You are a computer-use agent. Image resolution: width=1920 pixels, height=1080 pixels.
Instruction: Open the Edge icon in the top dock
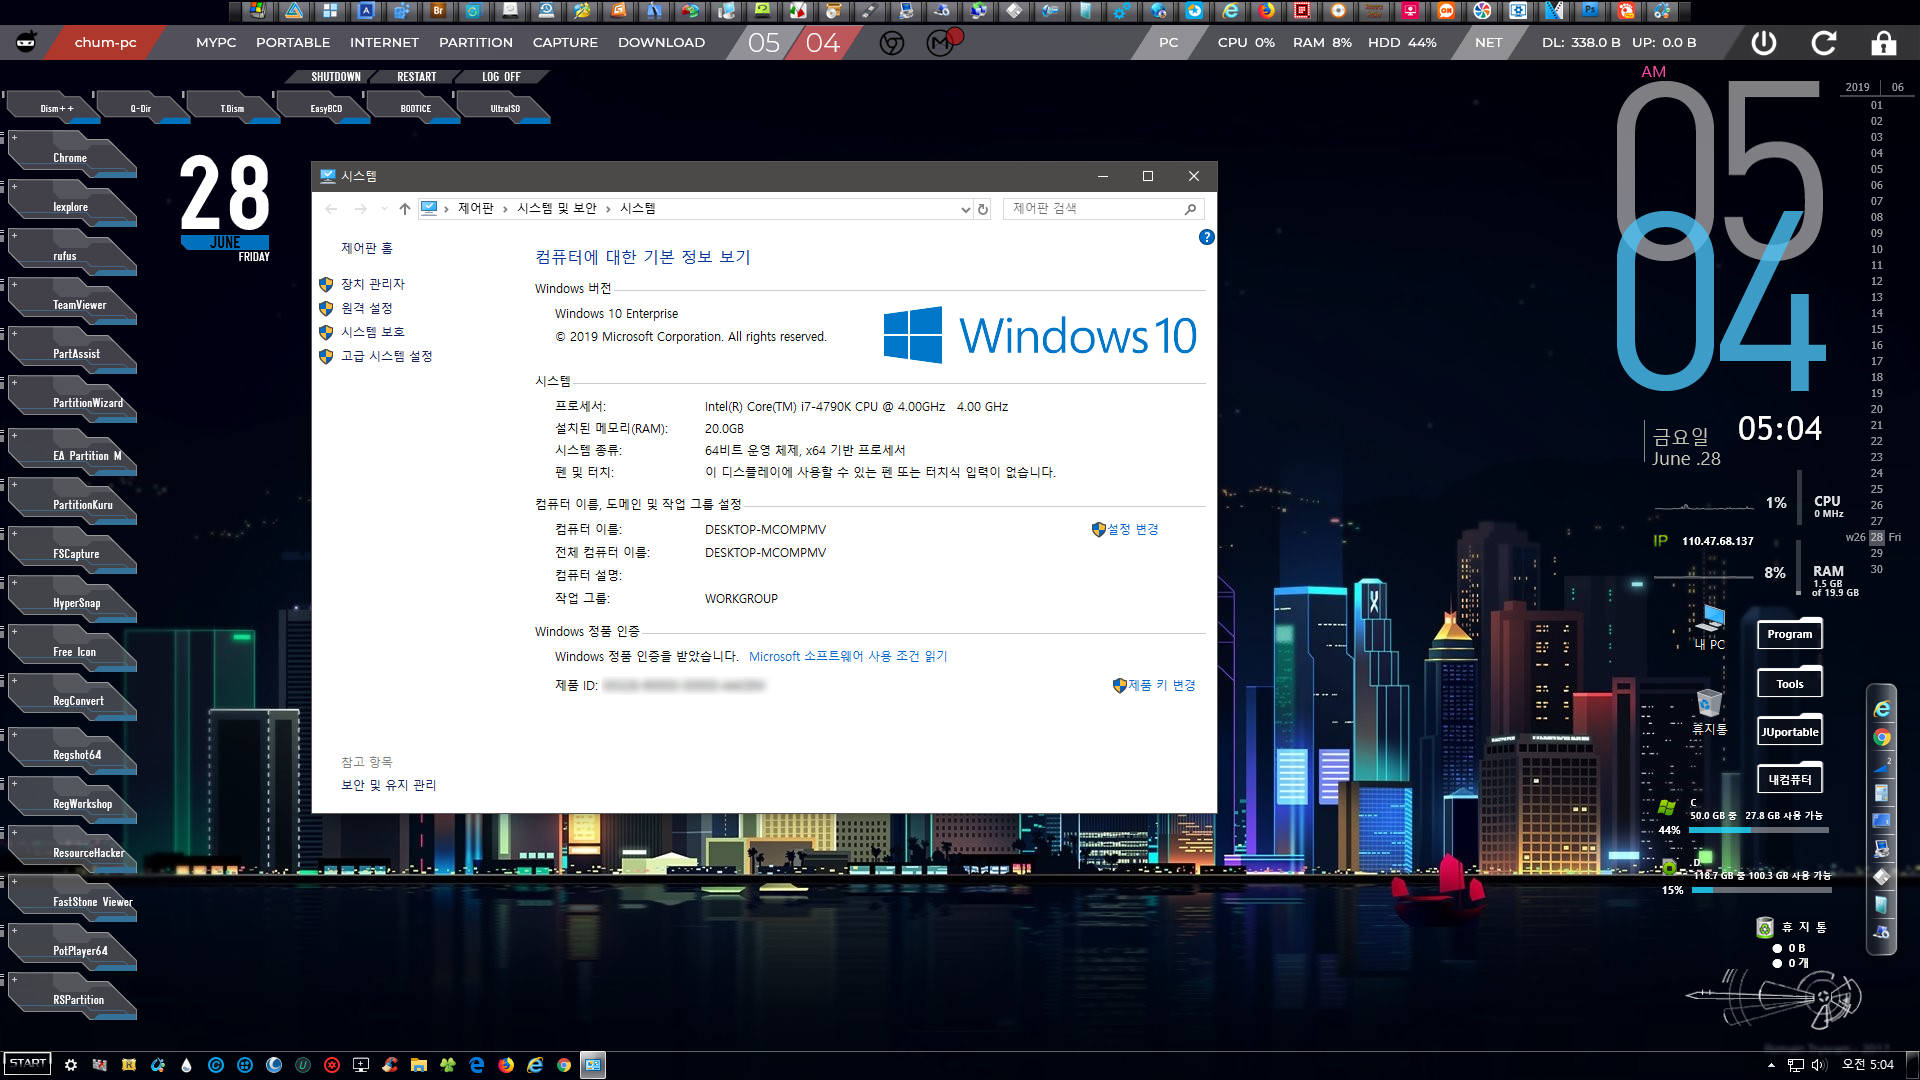coord(1230,11)
